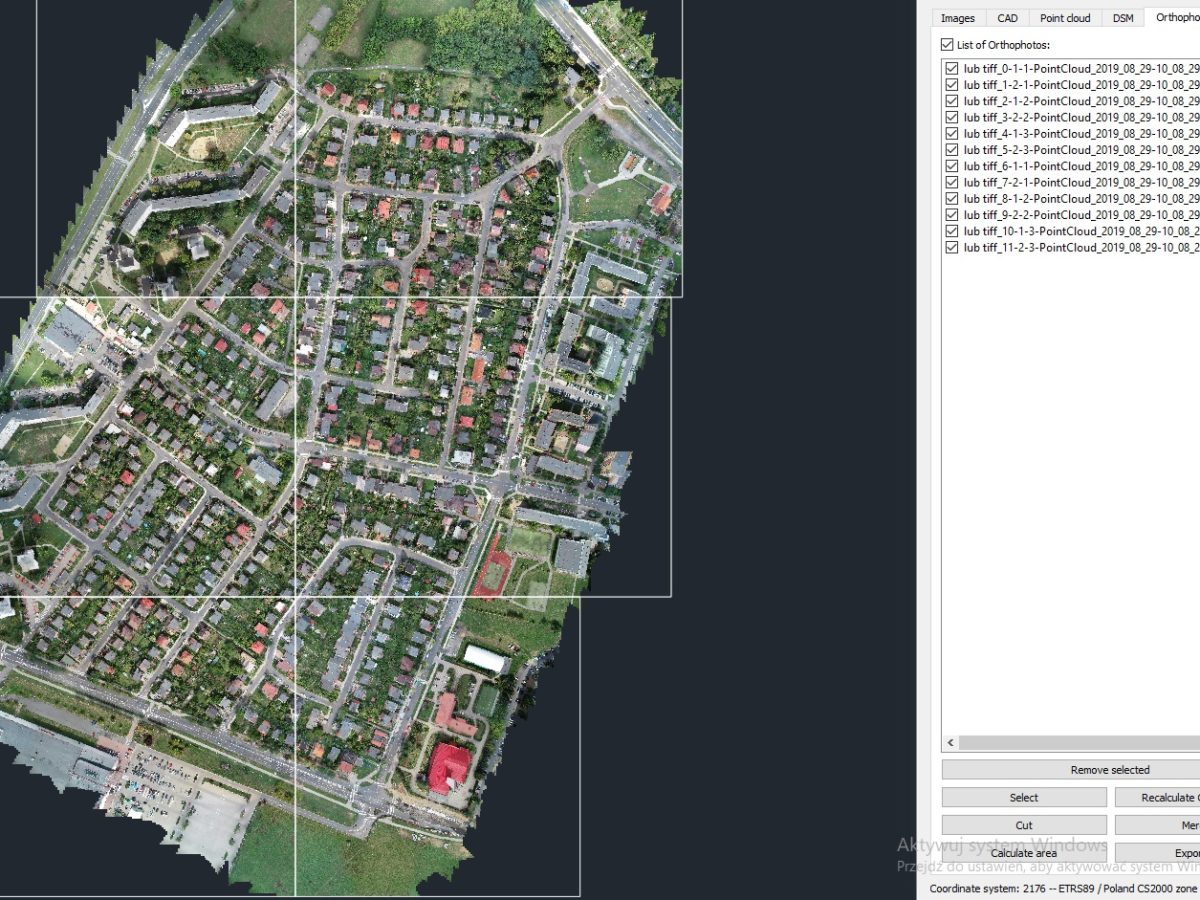Viewport: 1200px width, 900px height.
Task: Click the Select button
Action: pos(1024,798)
